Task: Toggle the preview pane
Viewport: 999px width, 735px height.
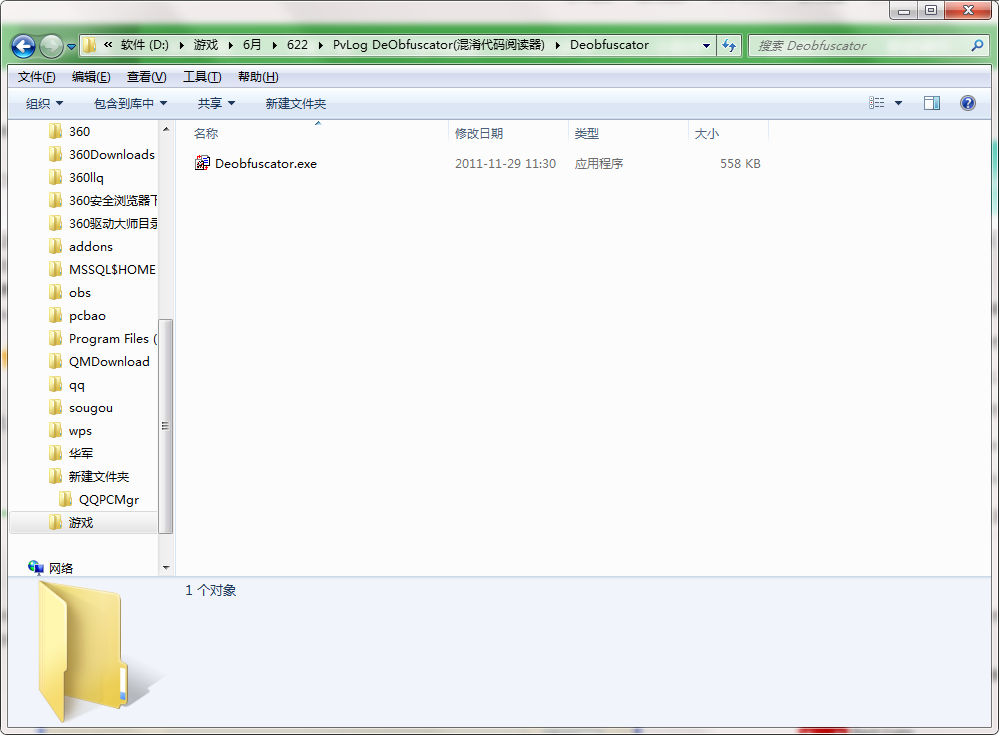Action: click(932, 103)
